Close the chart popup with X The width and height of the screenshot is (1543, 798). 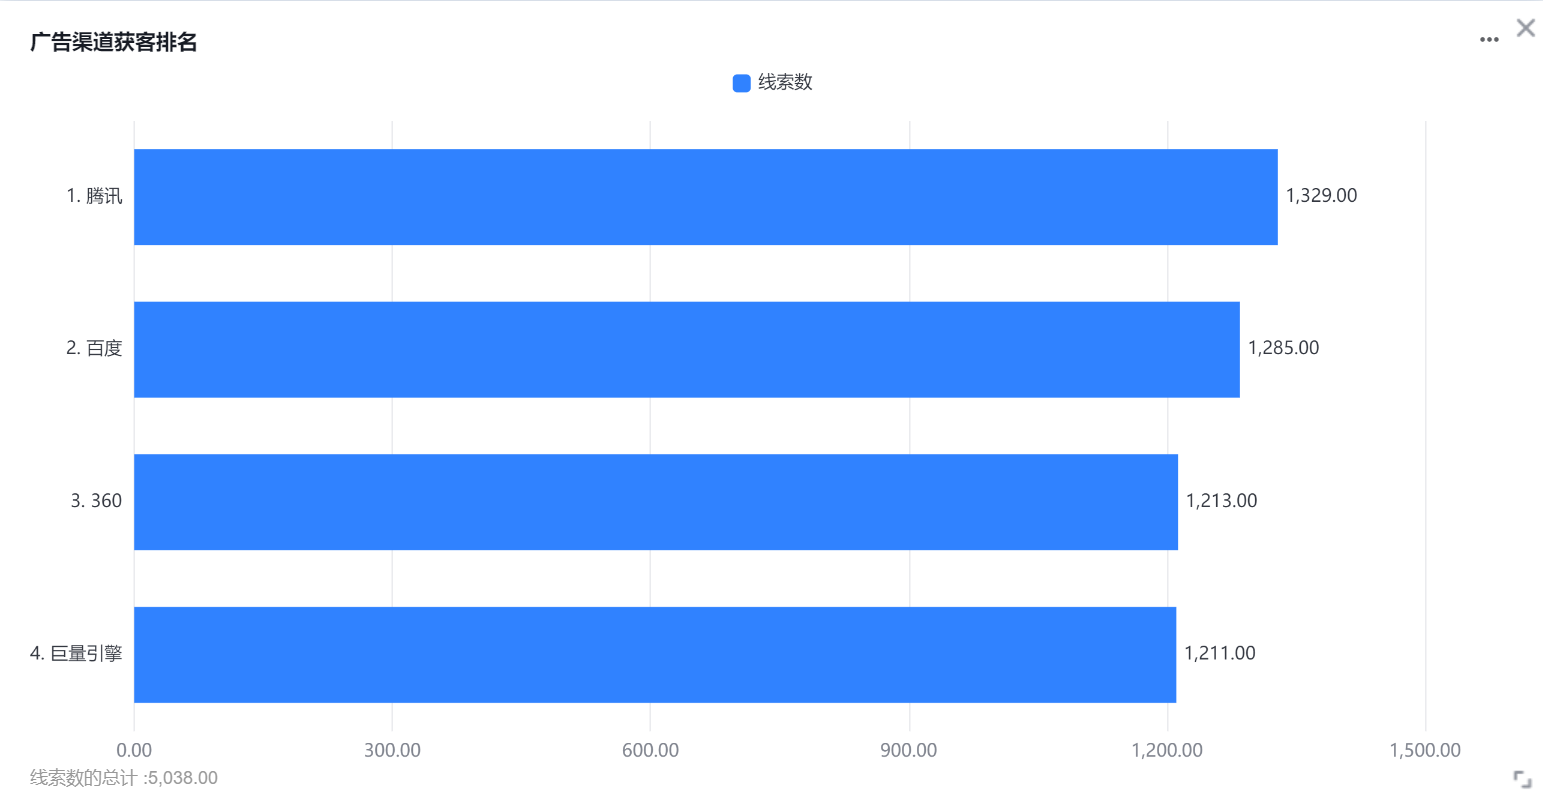1525,28
